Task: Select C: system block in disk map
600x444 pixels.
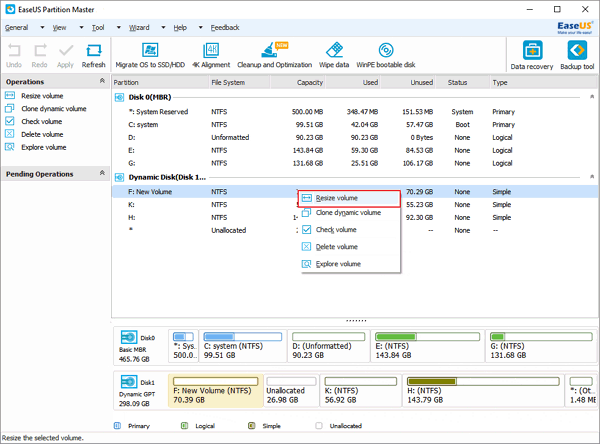Action: pyautogui.click(x=243, y=346)
